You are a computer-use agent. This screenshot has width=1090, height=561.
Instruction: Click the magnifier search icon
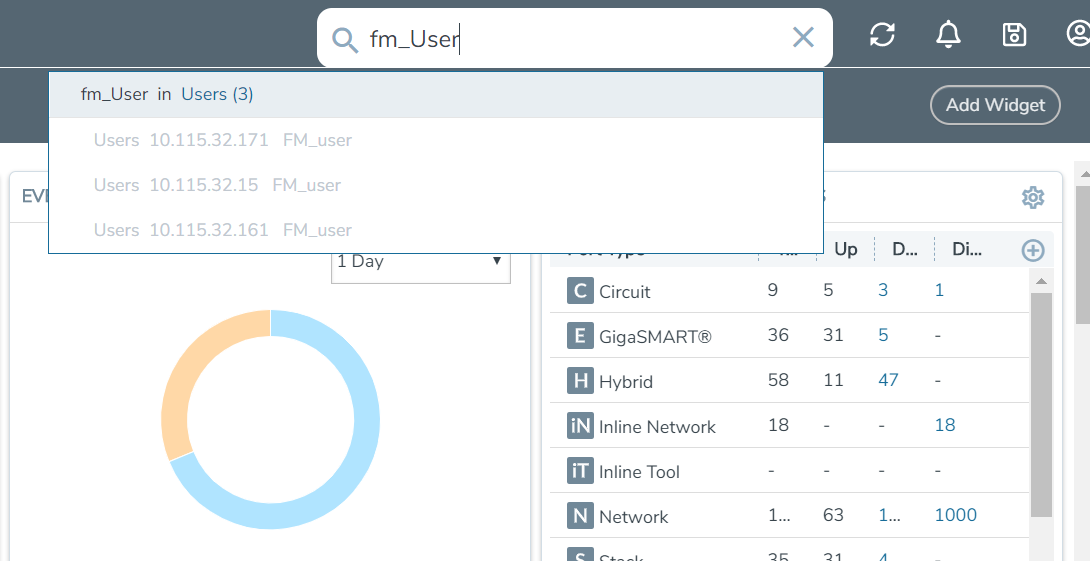point(345,40)
